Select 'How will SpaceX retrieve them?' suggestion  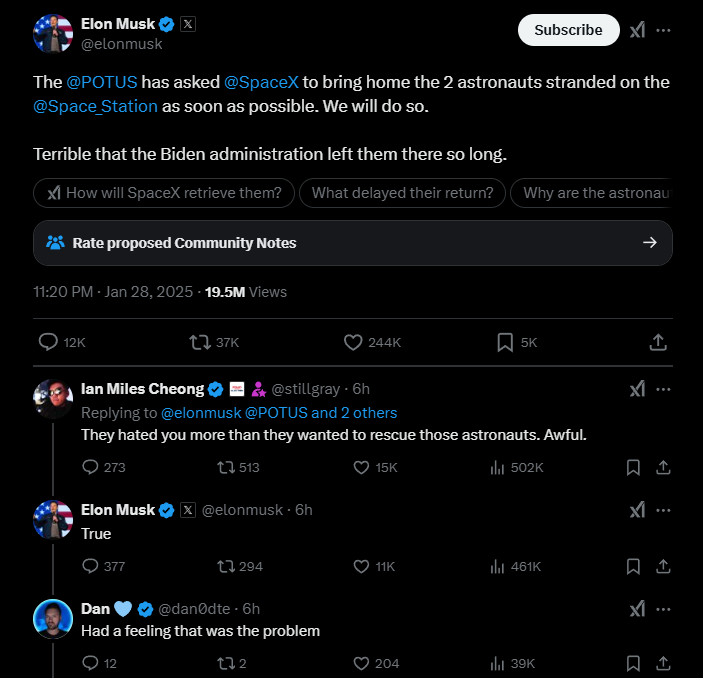click(x=164, y=193)
